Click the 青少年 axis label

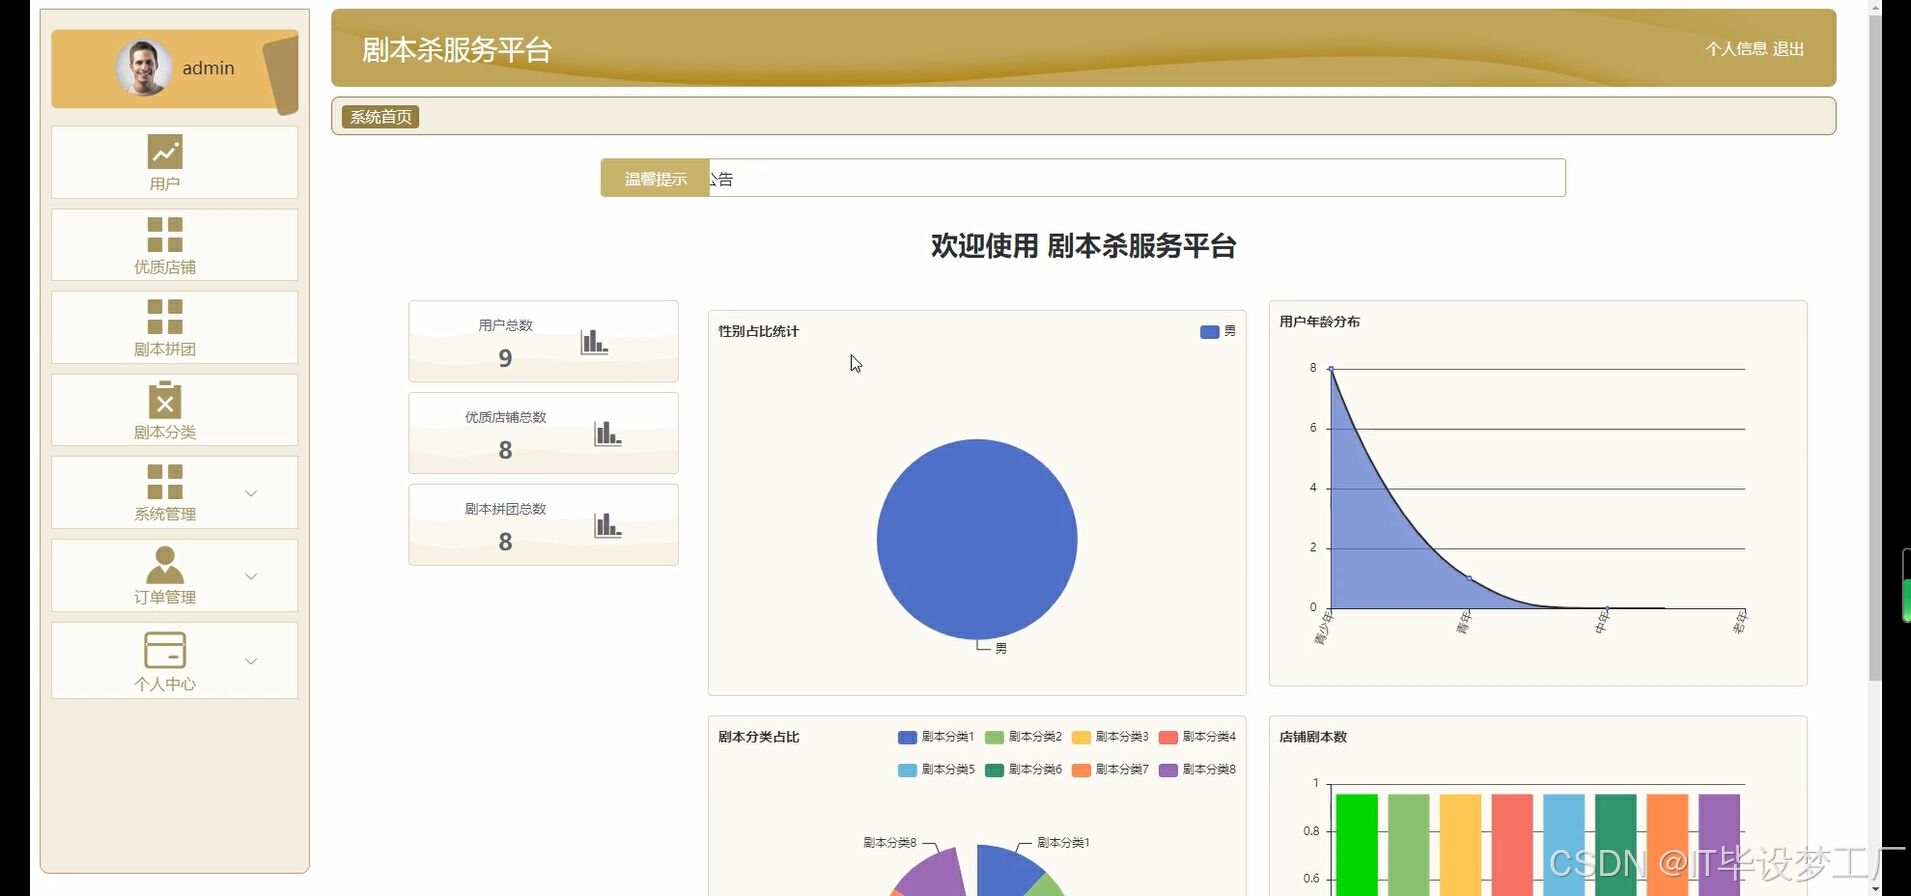pos(1323,627)
